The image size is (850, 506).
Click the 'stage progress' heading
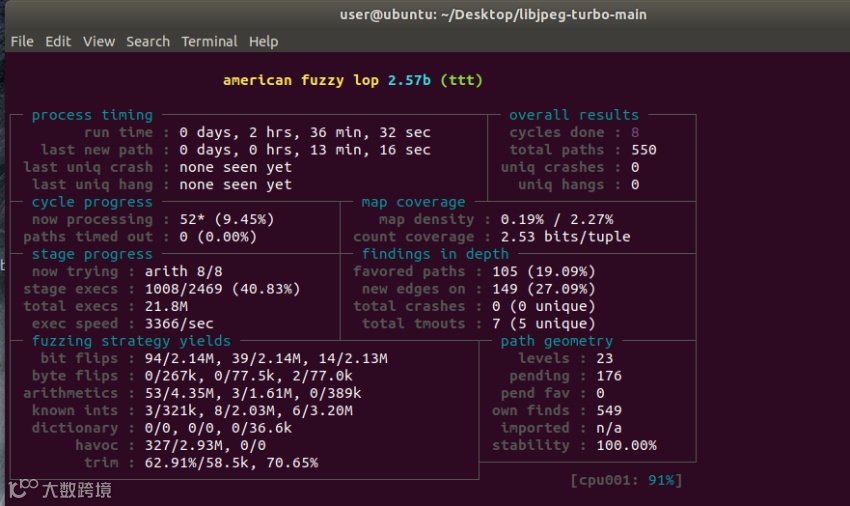[x=92, y=254]
